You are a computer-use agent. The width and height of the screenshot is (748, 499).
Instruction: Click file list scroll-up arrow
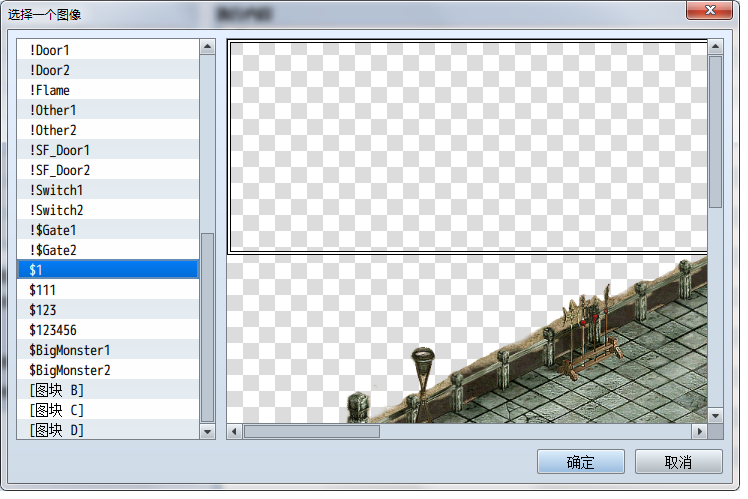pyautogui.click(x=208, y=47)
